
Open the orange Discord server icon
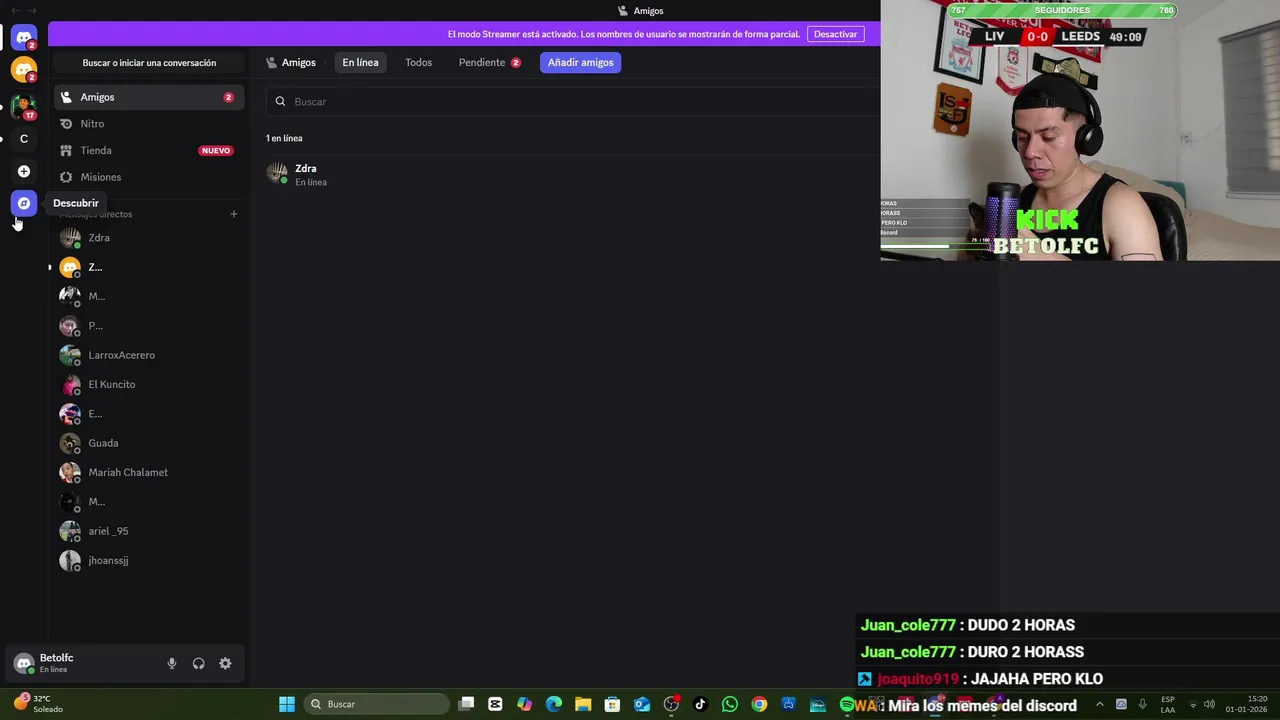(x=24, y=70)
